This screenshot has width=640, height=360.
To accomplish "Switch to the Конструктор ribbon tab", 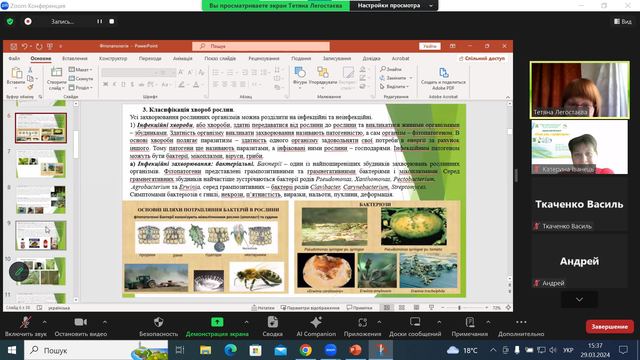I will (113, 58).
